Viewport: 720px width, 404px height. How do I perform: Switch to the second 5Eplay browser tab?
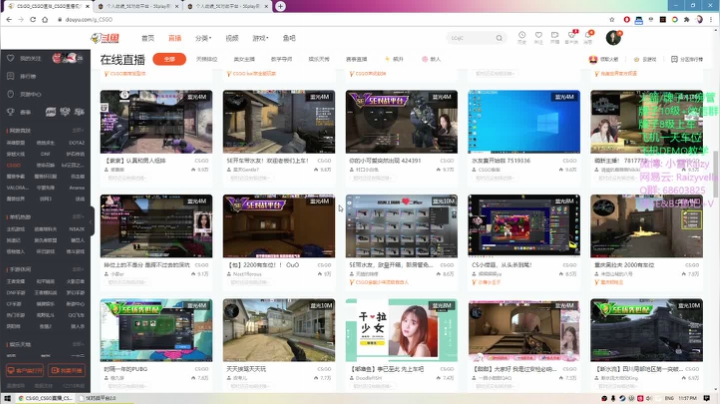point(227,6)
